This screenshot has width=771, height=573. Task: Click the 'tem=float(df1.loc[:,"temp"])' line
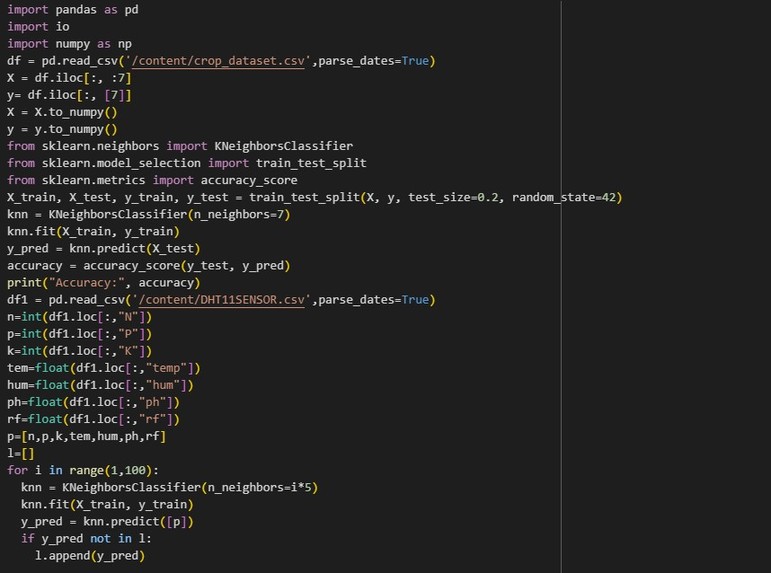[x=104, y=368]
